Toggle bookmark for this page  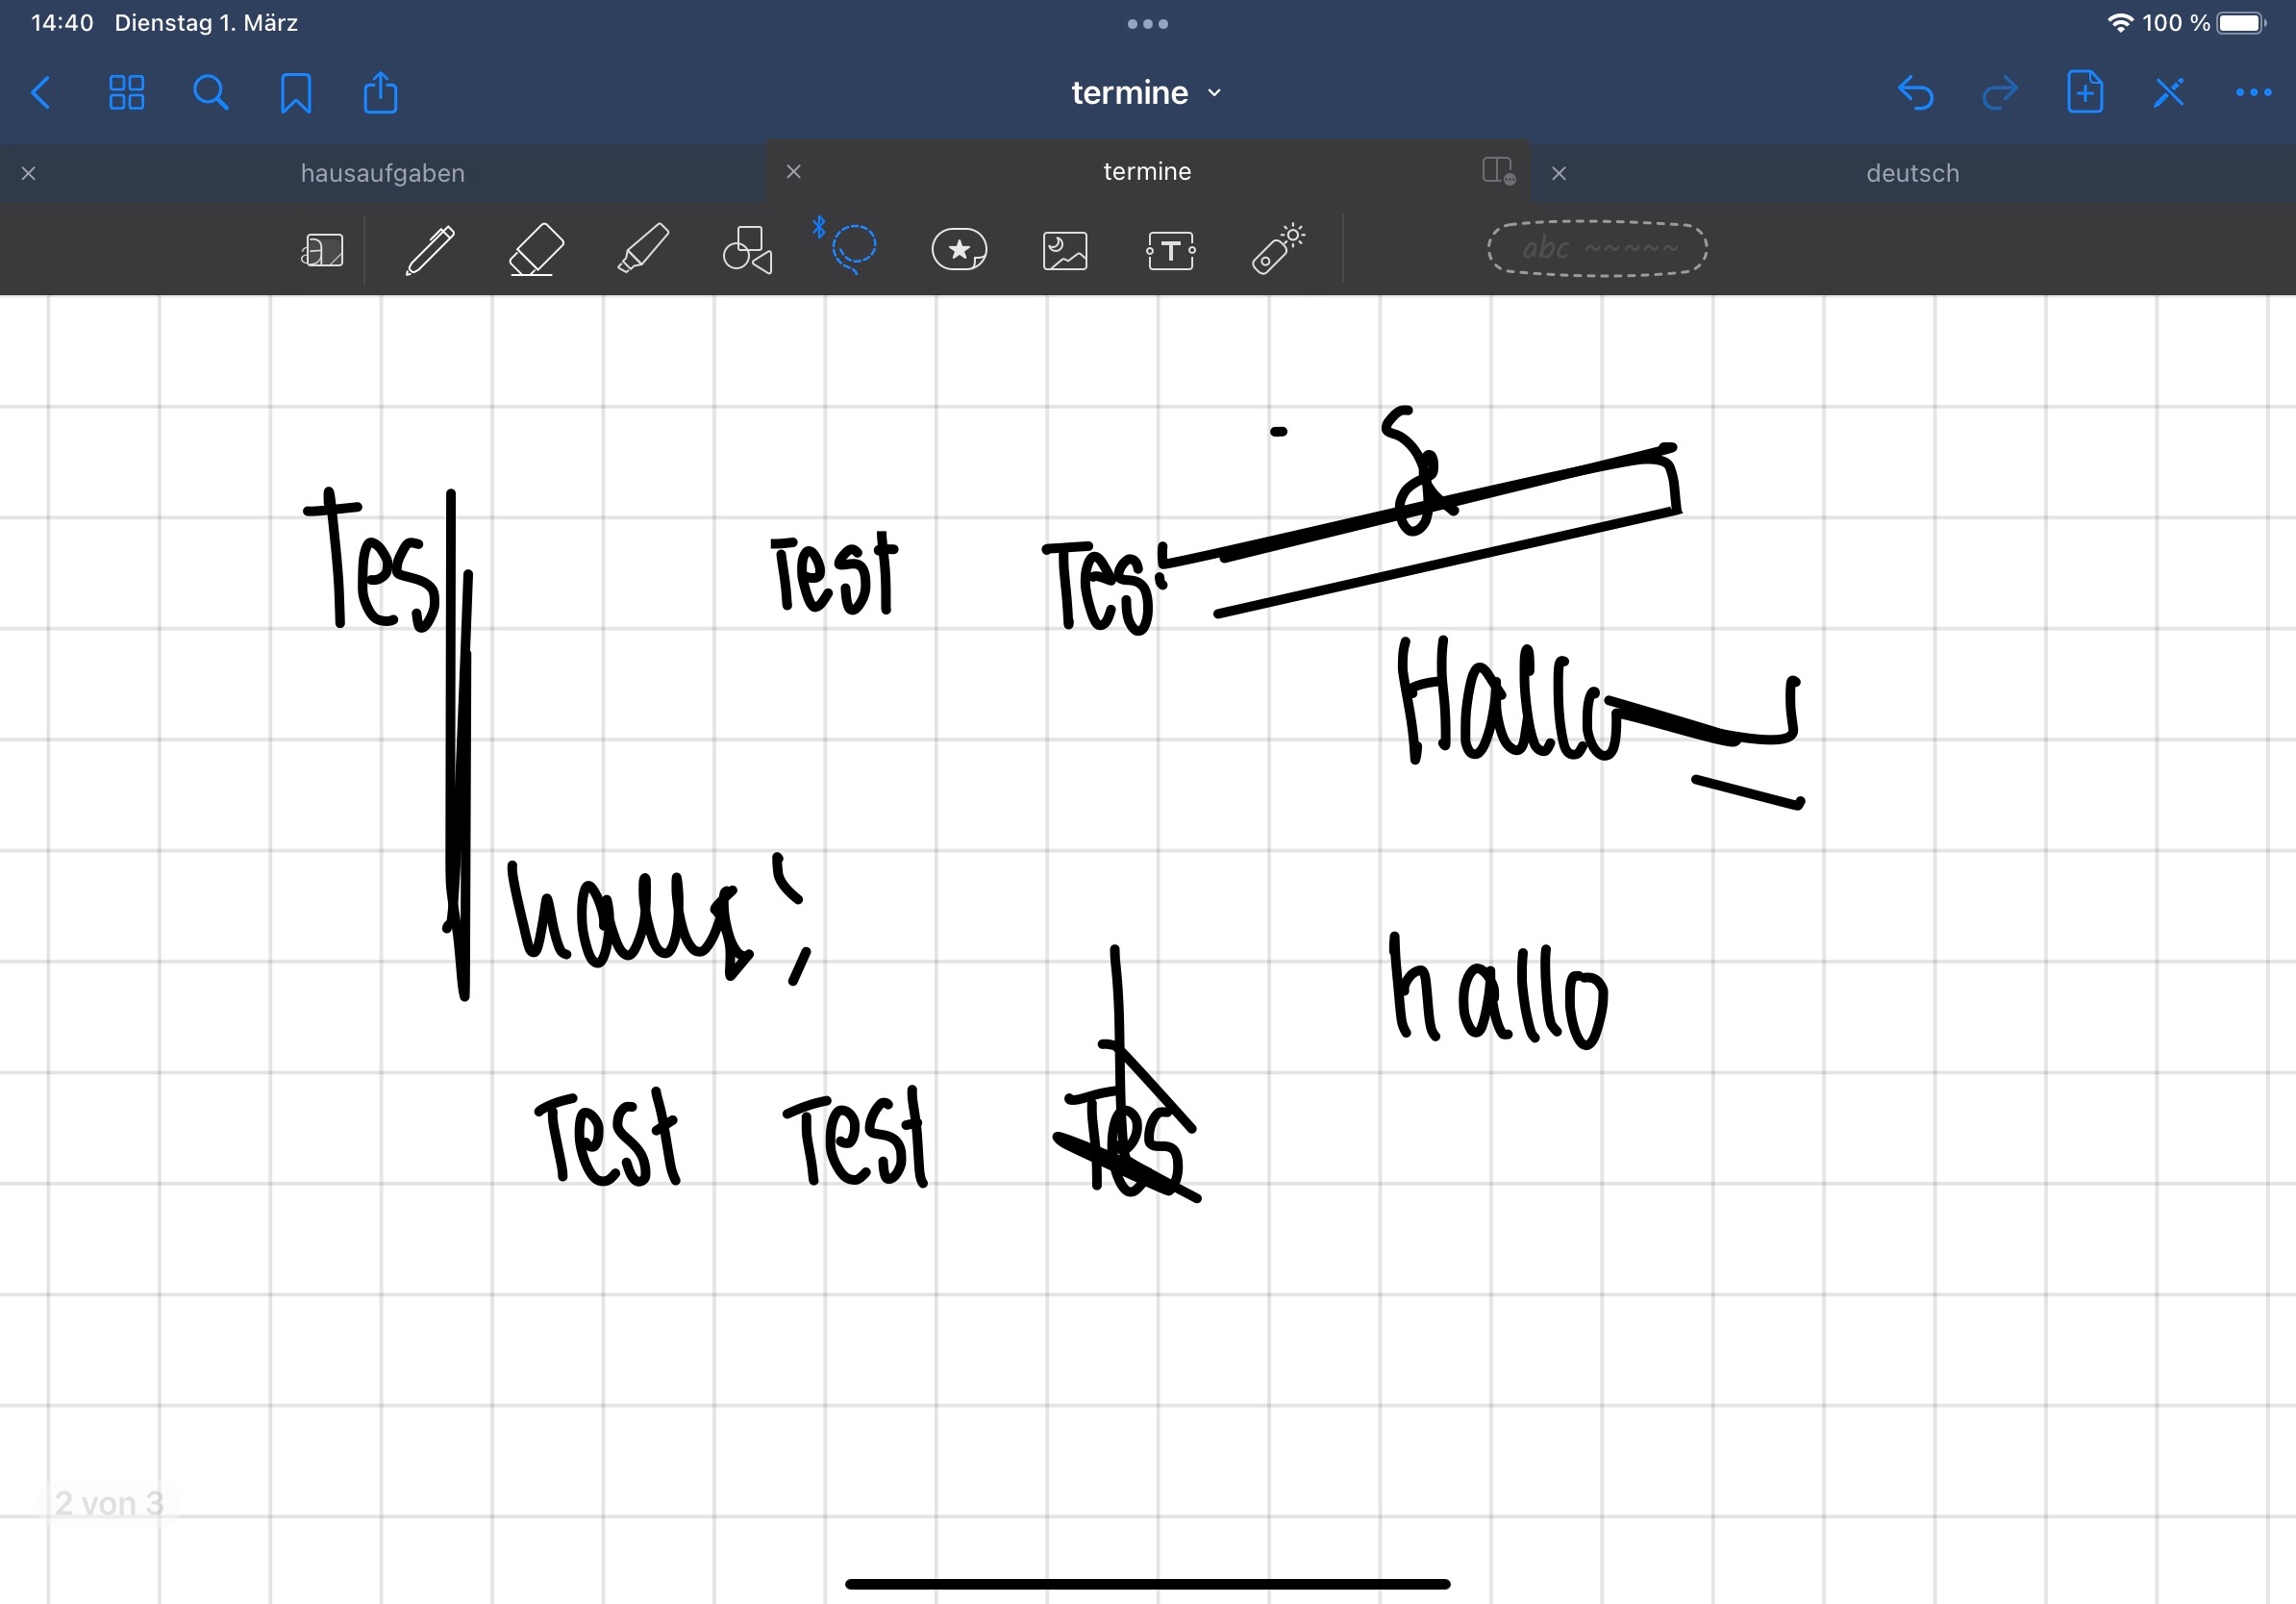point(296,93)
